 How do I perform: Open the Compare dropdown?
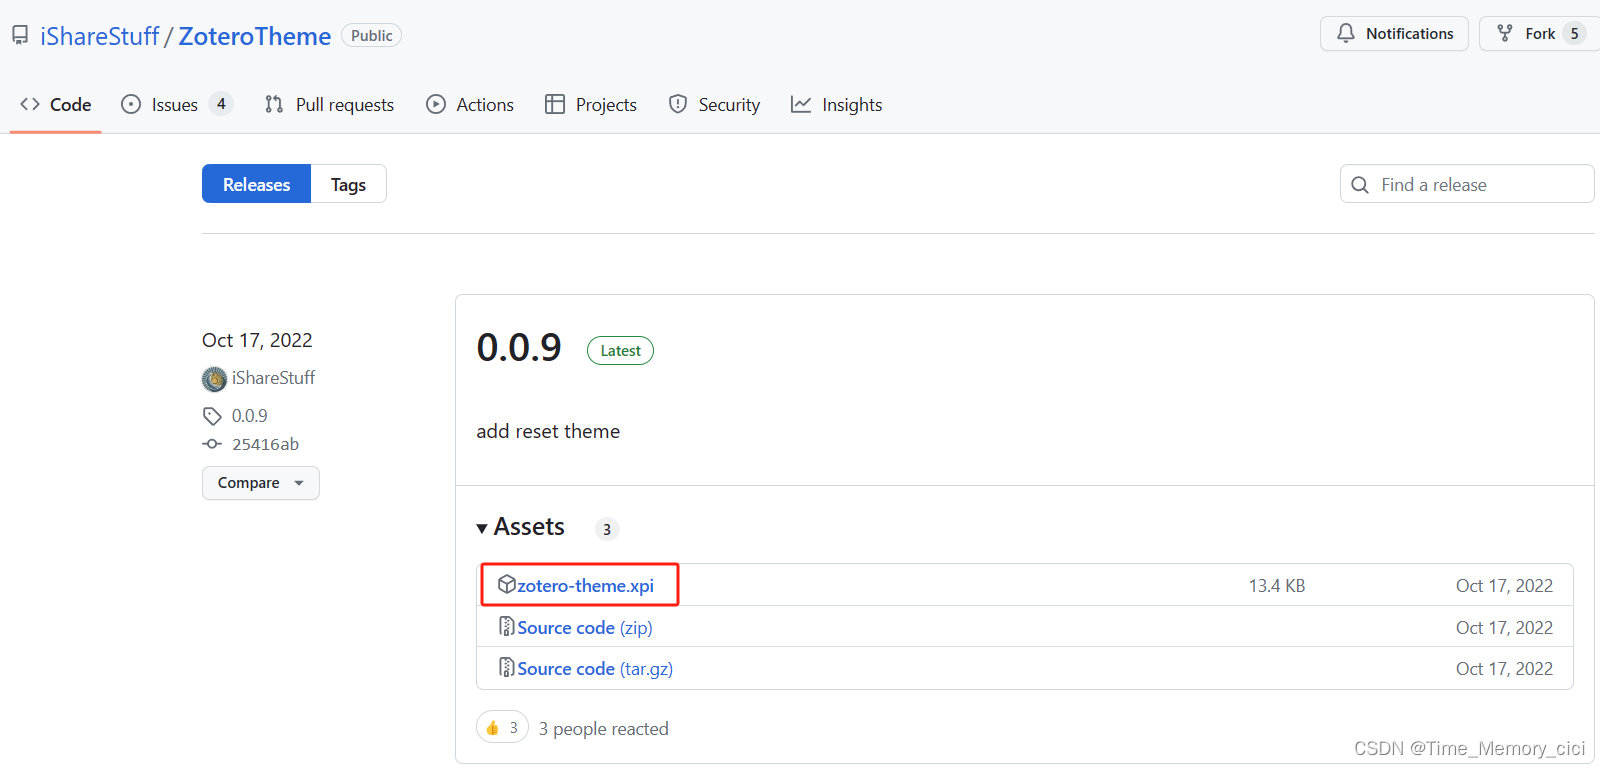point(261,483)
